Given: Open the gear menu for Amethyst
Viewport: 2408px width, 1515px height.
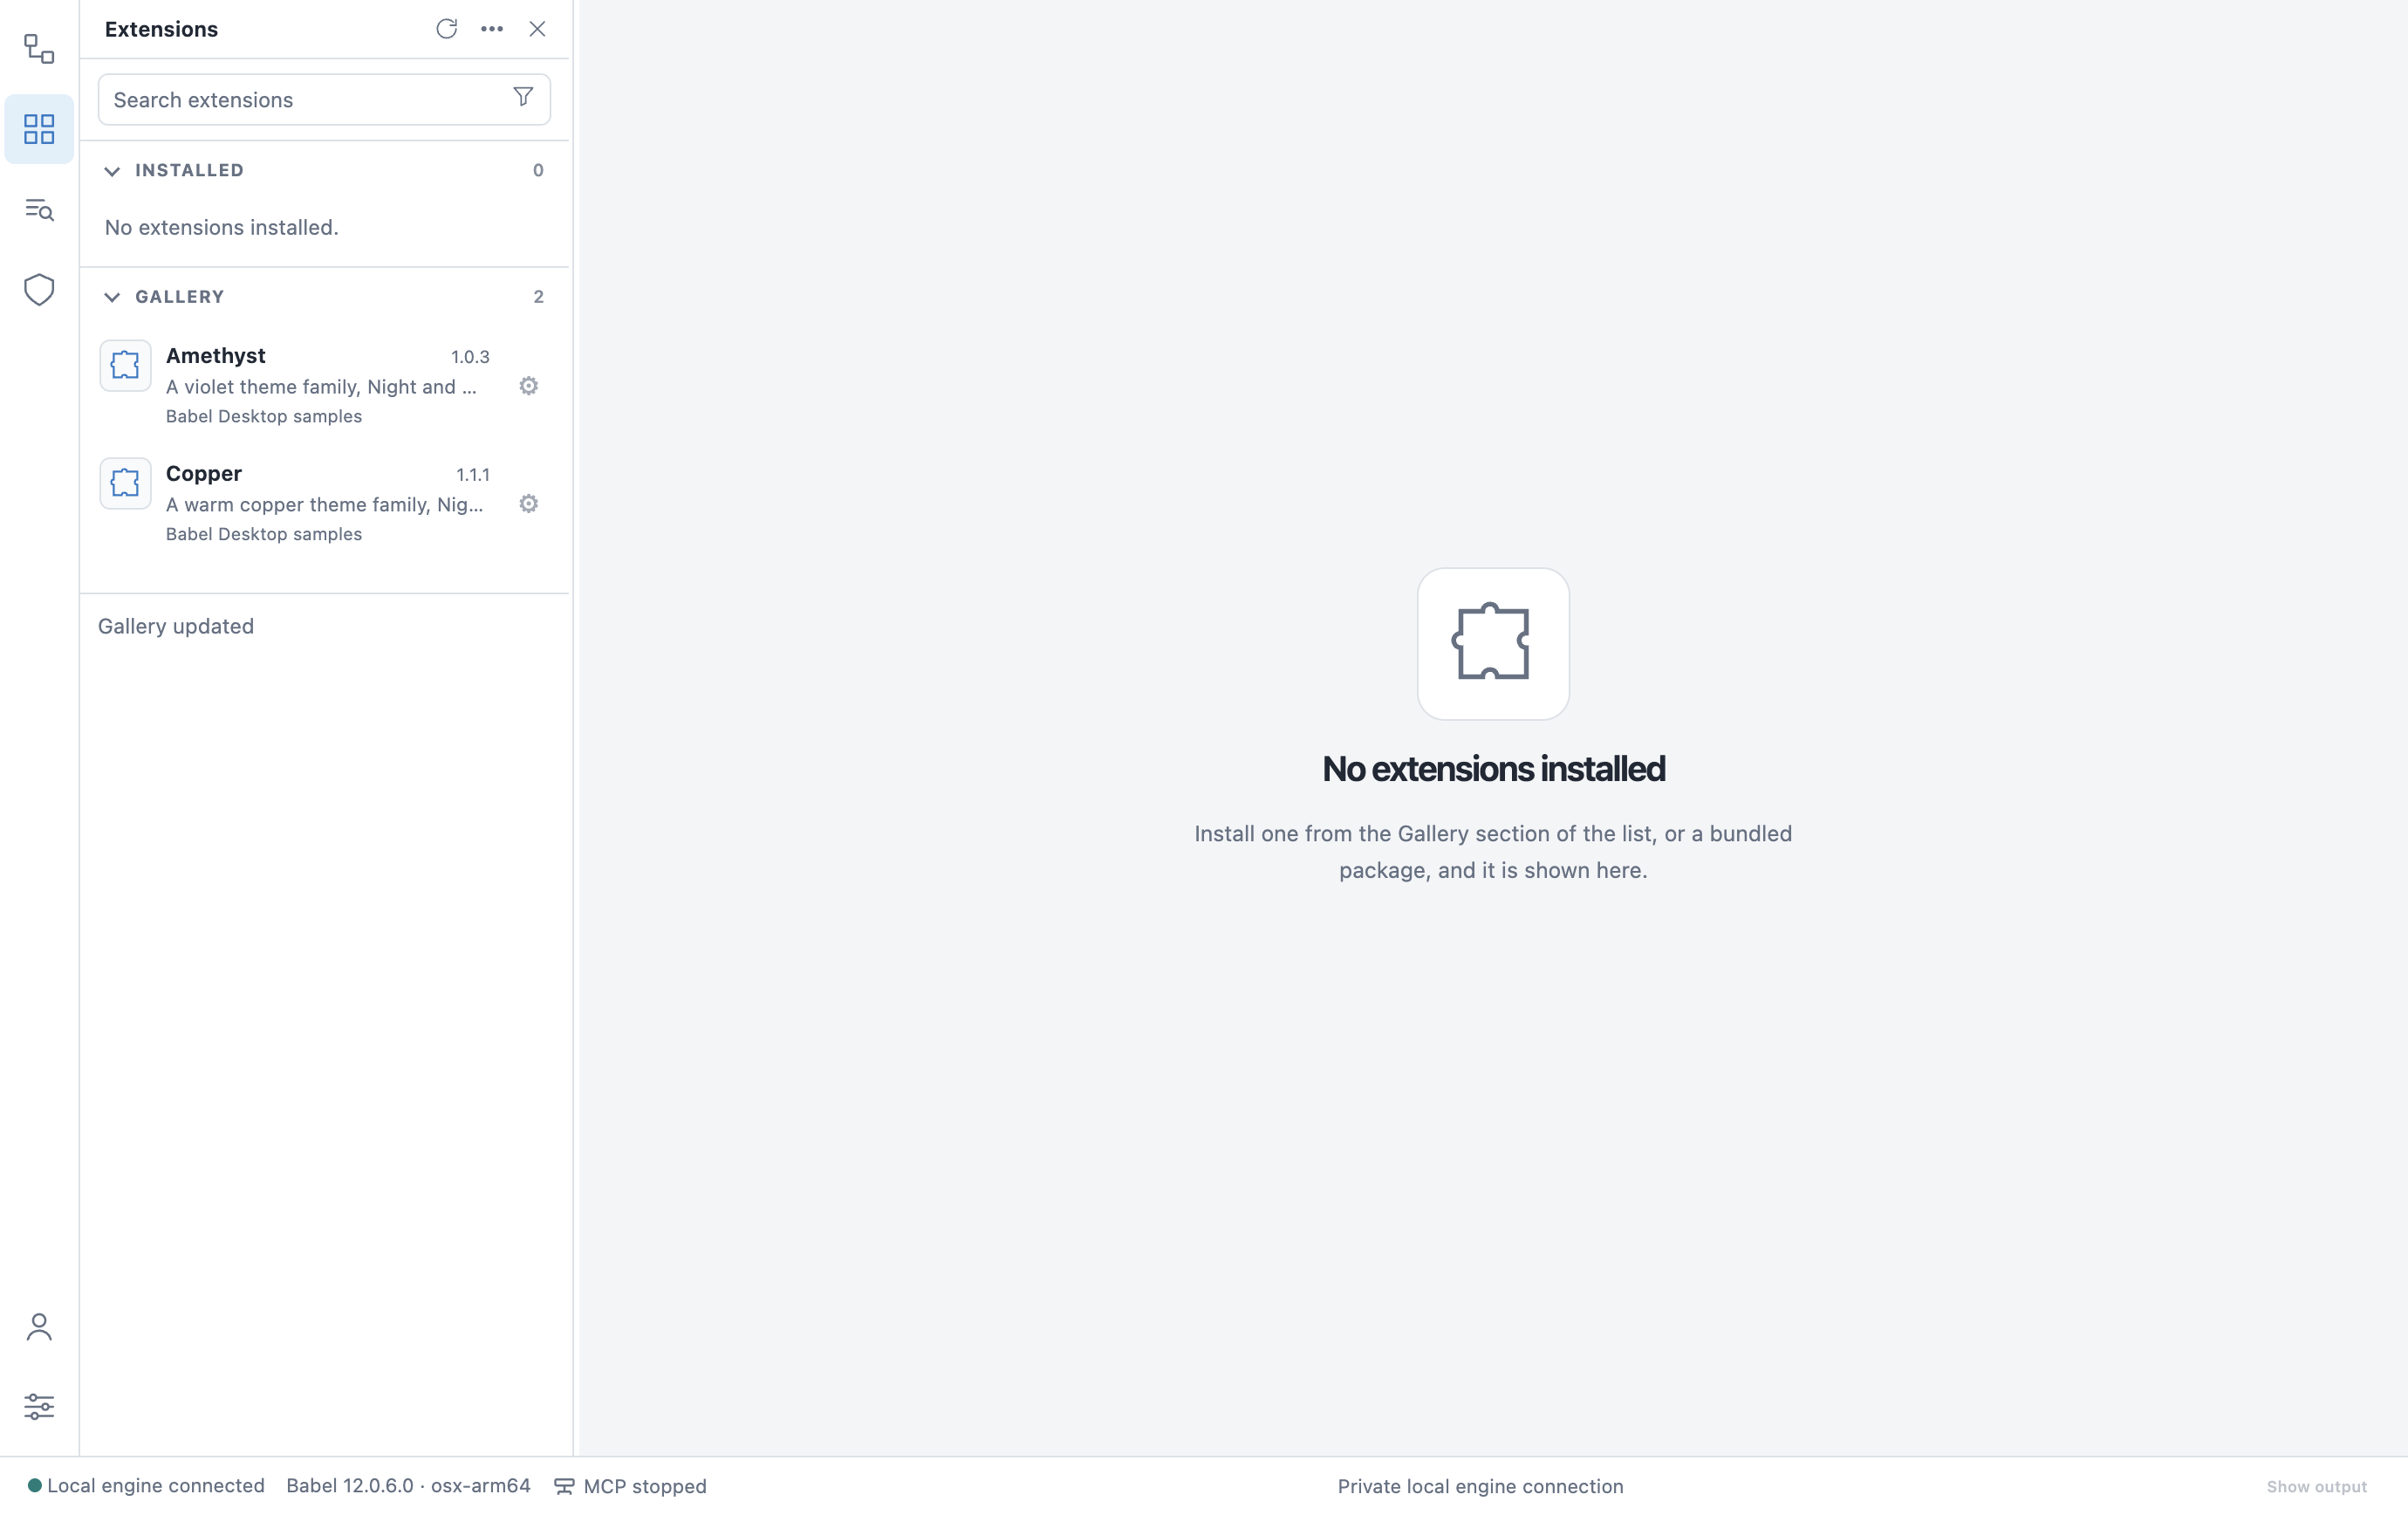Looking at the screenshot, I should click(x=529, y=386).
